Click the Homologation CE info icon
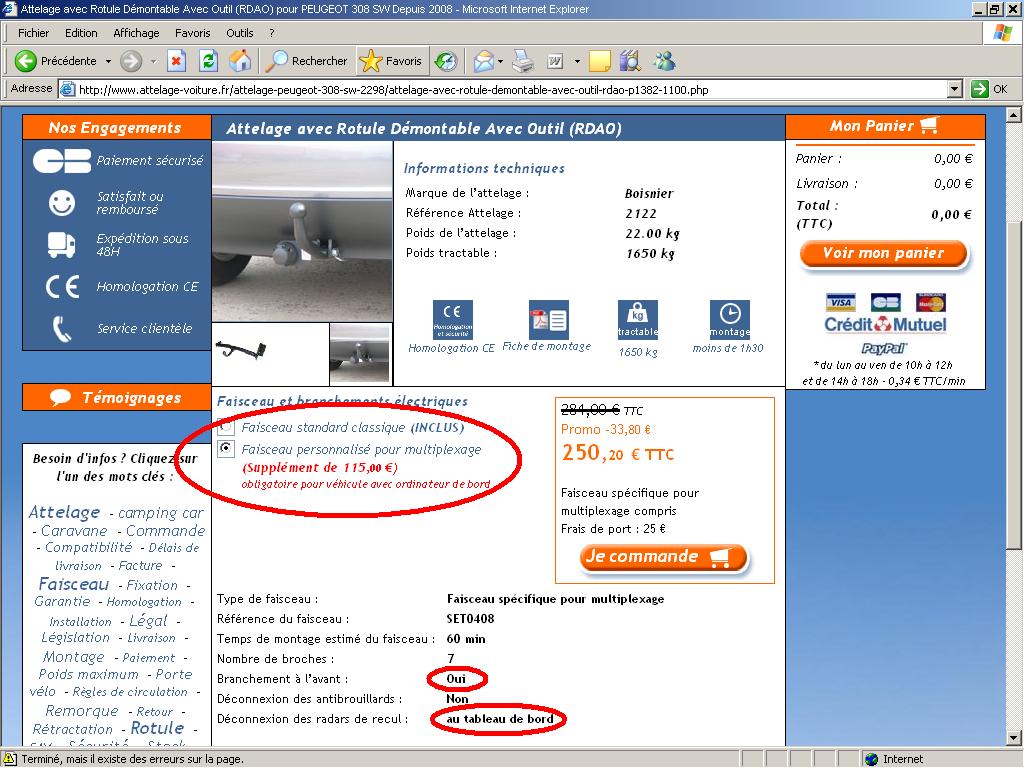Viewport: 1024px width, 768px height. pos(452,320)
